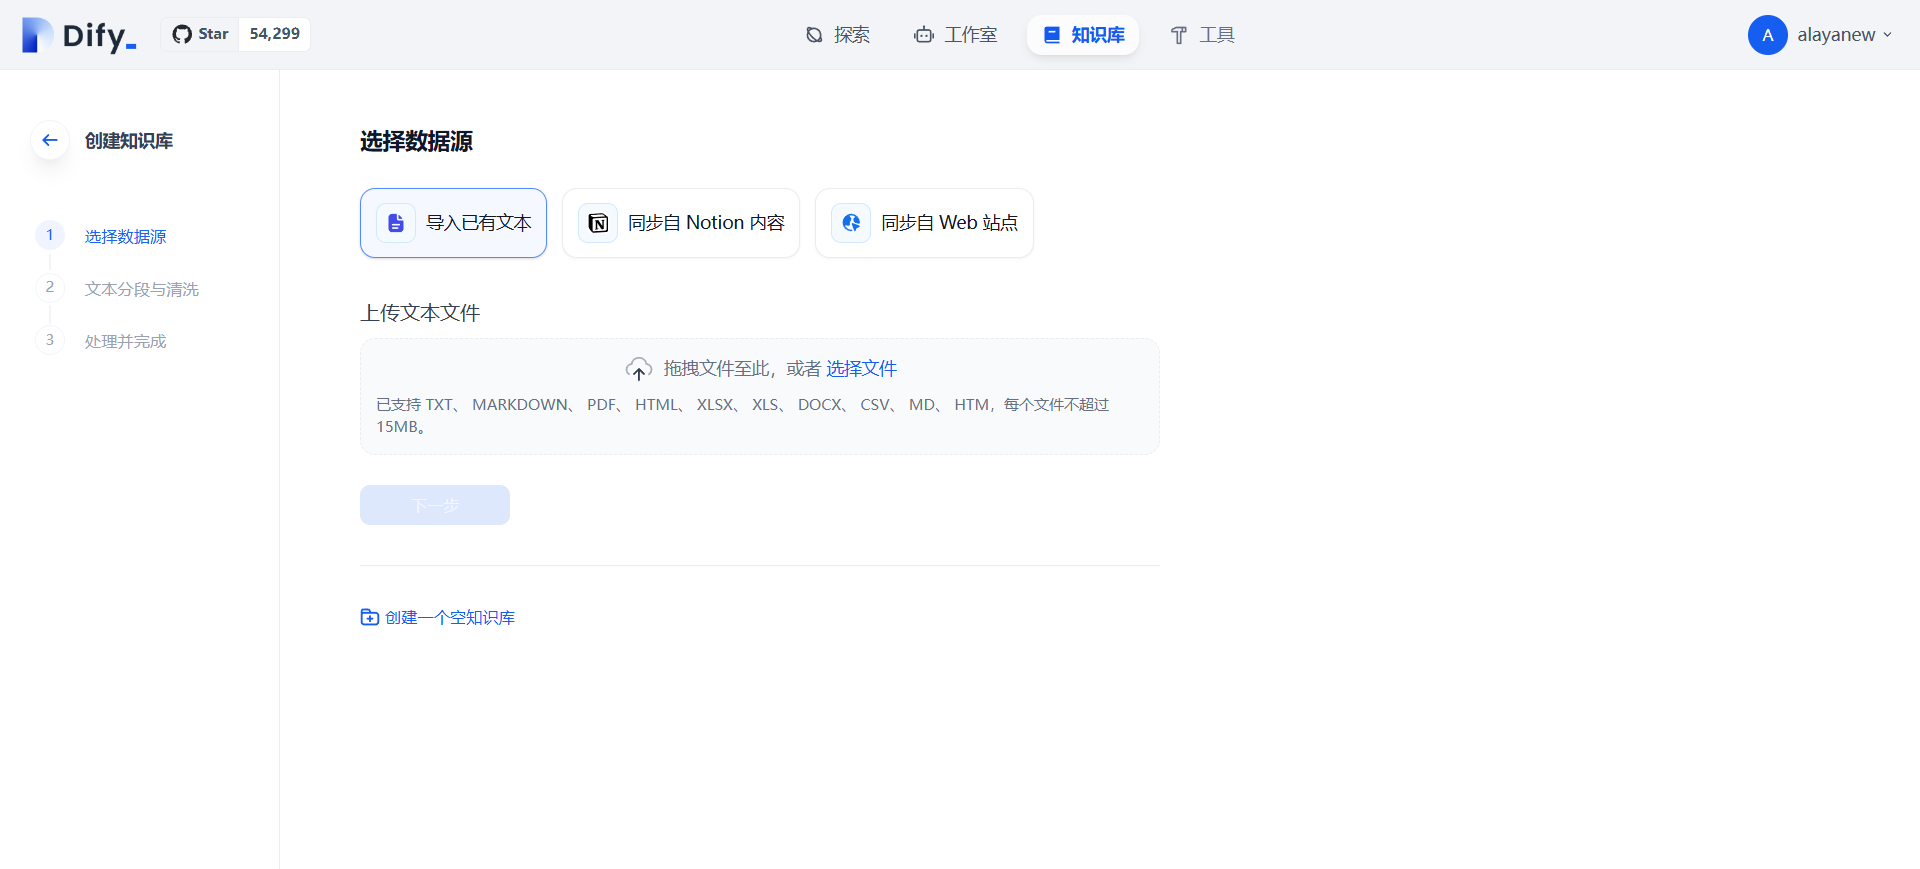Click 创建一个空知识库 link
This screenshot has height=869, width=1920.
click(449, 617)
